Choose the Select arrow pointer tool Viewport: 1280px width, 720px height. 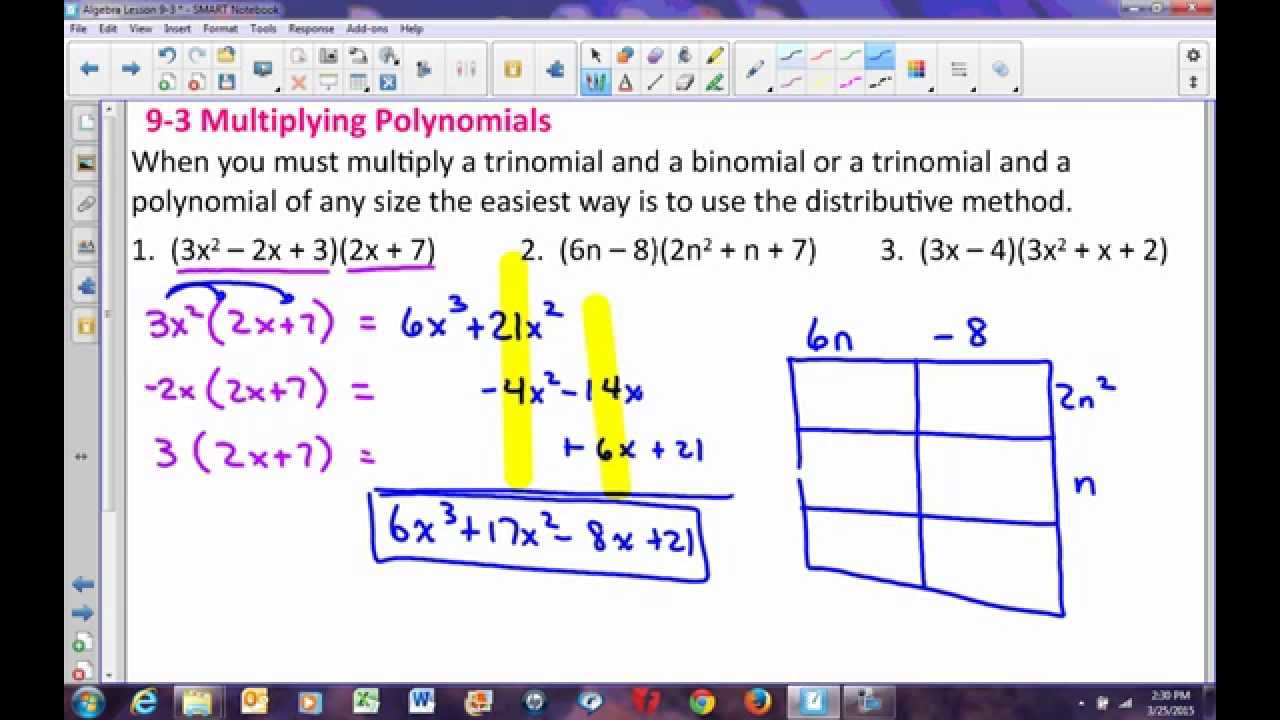(596, 56)
